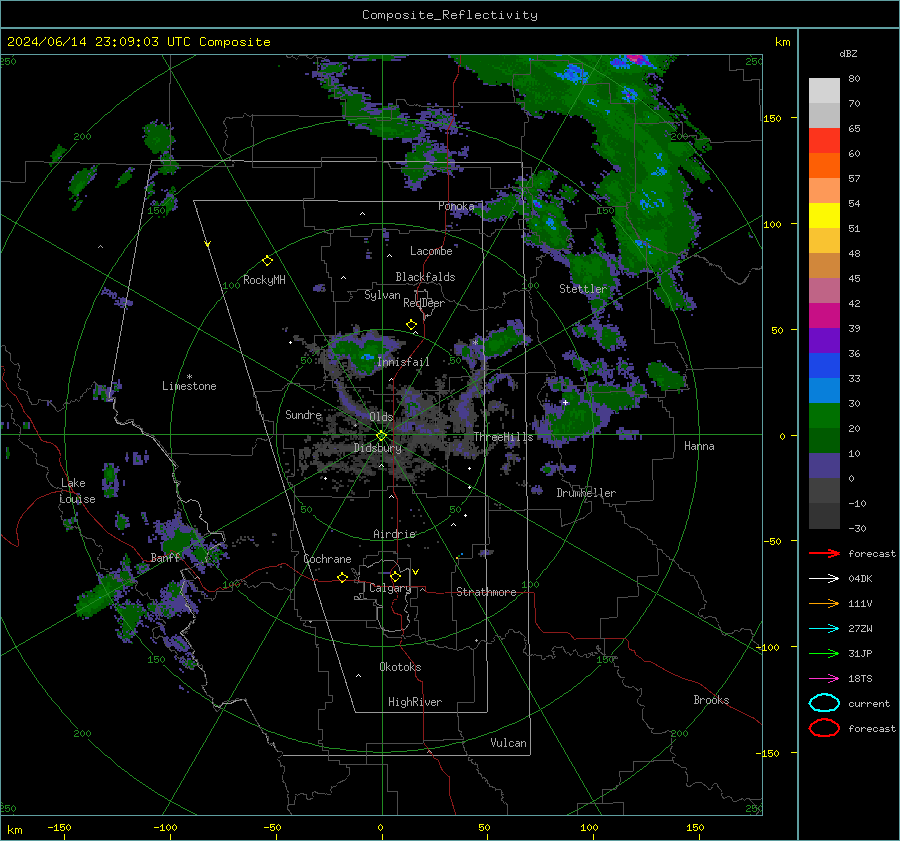Click the Blackfalds label

coord(425,277)
